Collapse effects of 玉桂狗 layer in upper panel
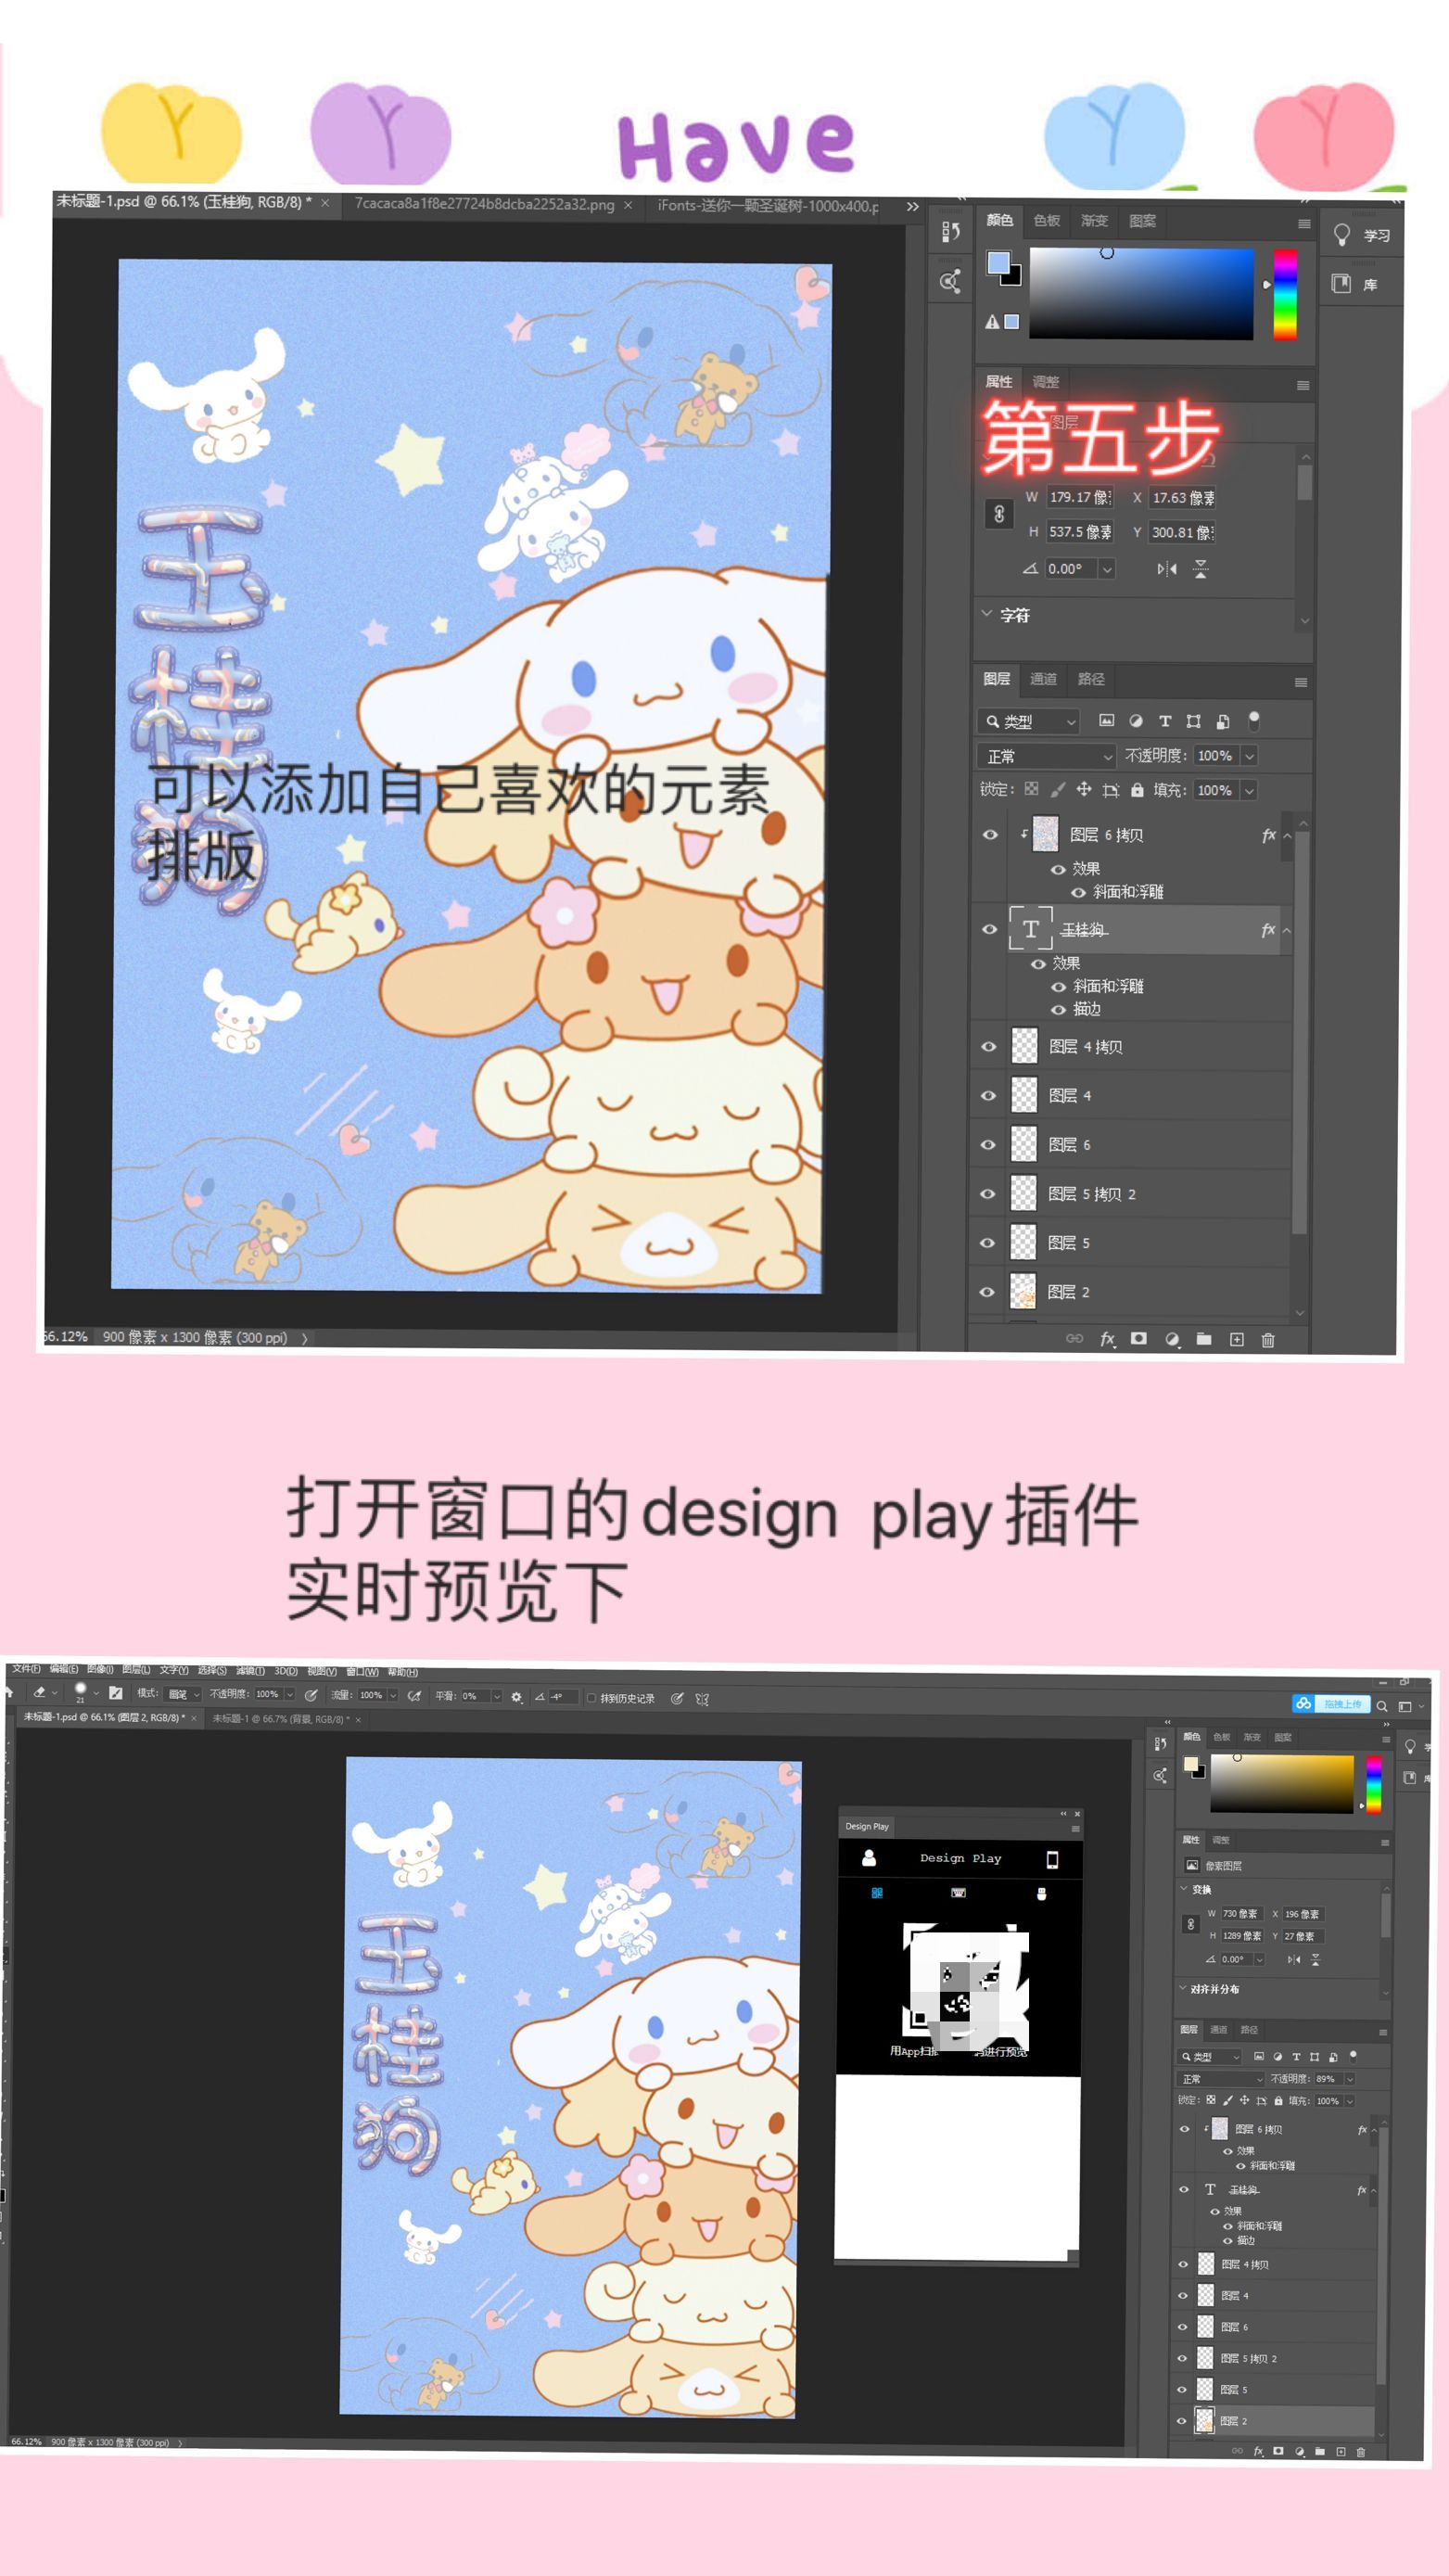The image size is (1449, 2576). click(x=1287, y=930)
